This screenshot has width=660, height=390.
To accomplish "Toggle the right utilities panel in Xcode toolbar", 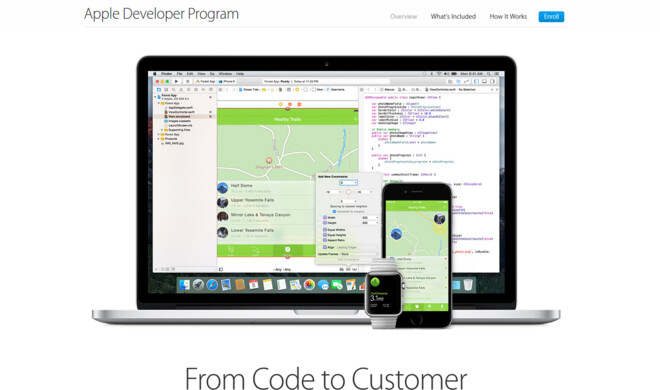I will tap(492, 81).
